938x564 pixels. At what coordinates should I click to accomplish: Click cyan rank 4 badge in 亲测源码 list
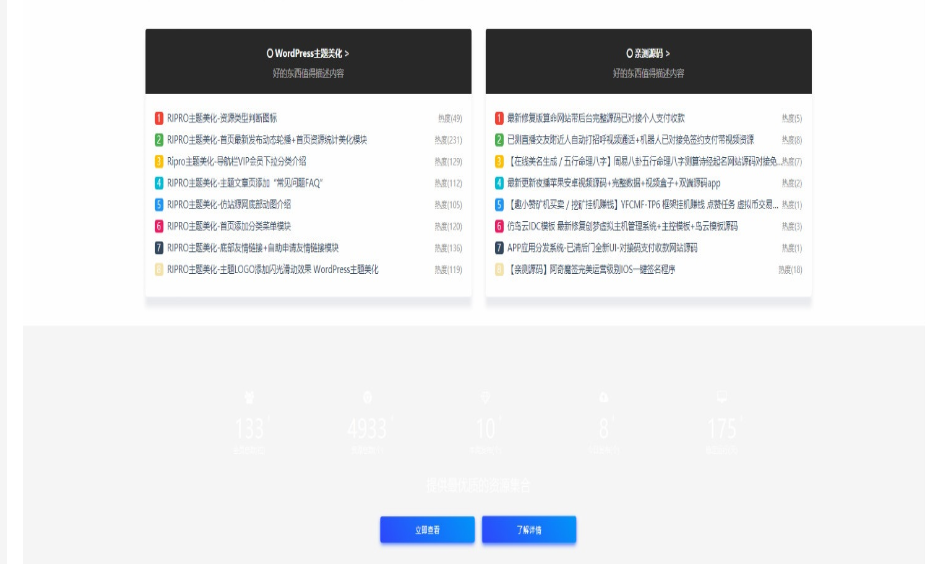coord(499,183)
